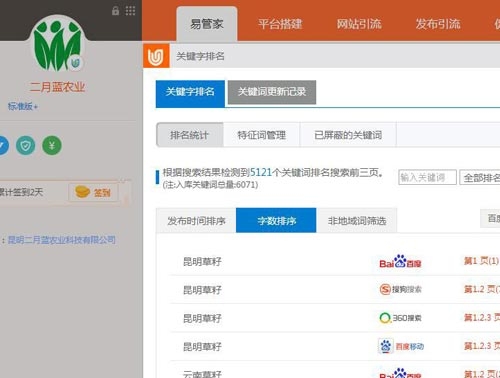This screenshot has height=378, width=500.
Task: Open the 网站引流 menu
Action: point(359,24)
